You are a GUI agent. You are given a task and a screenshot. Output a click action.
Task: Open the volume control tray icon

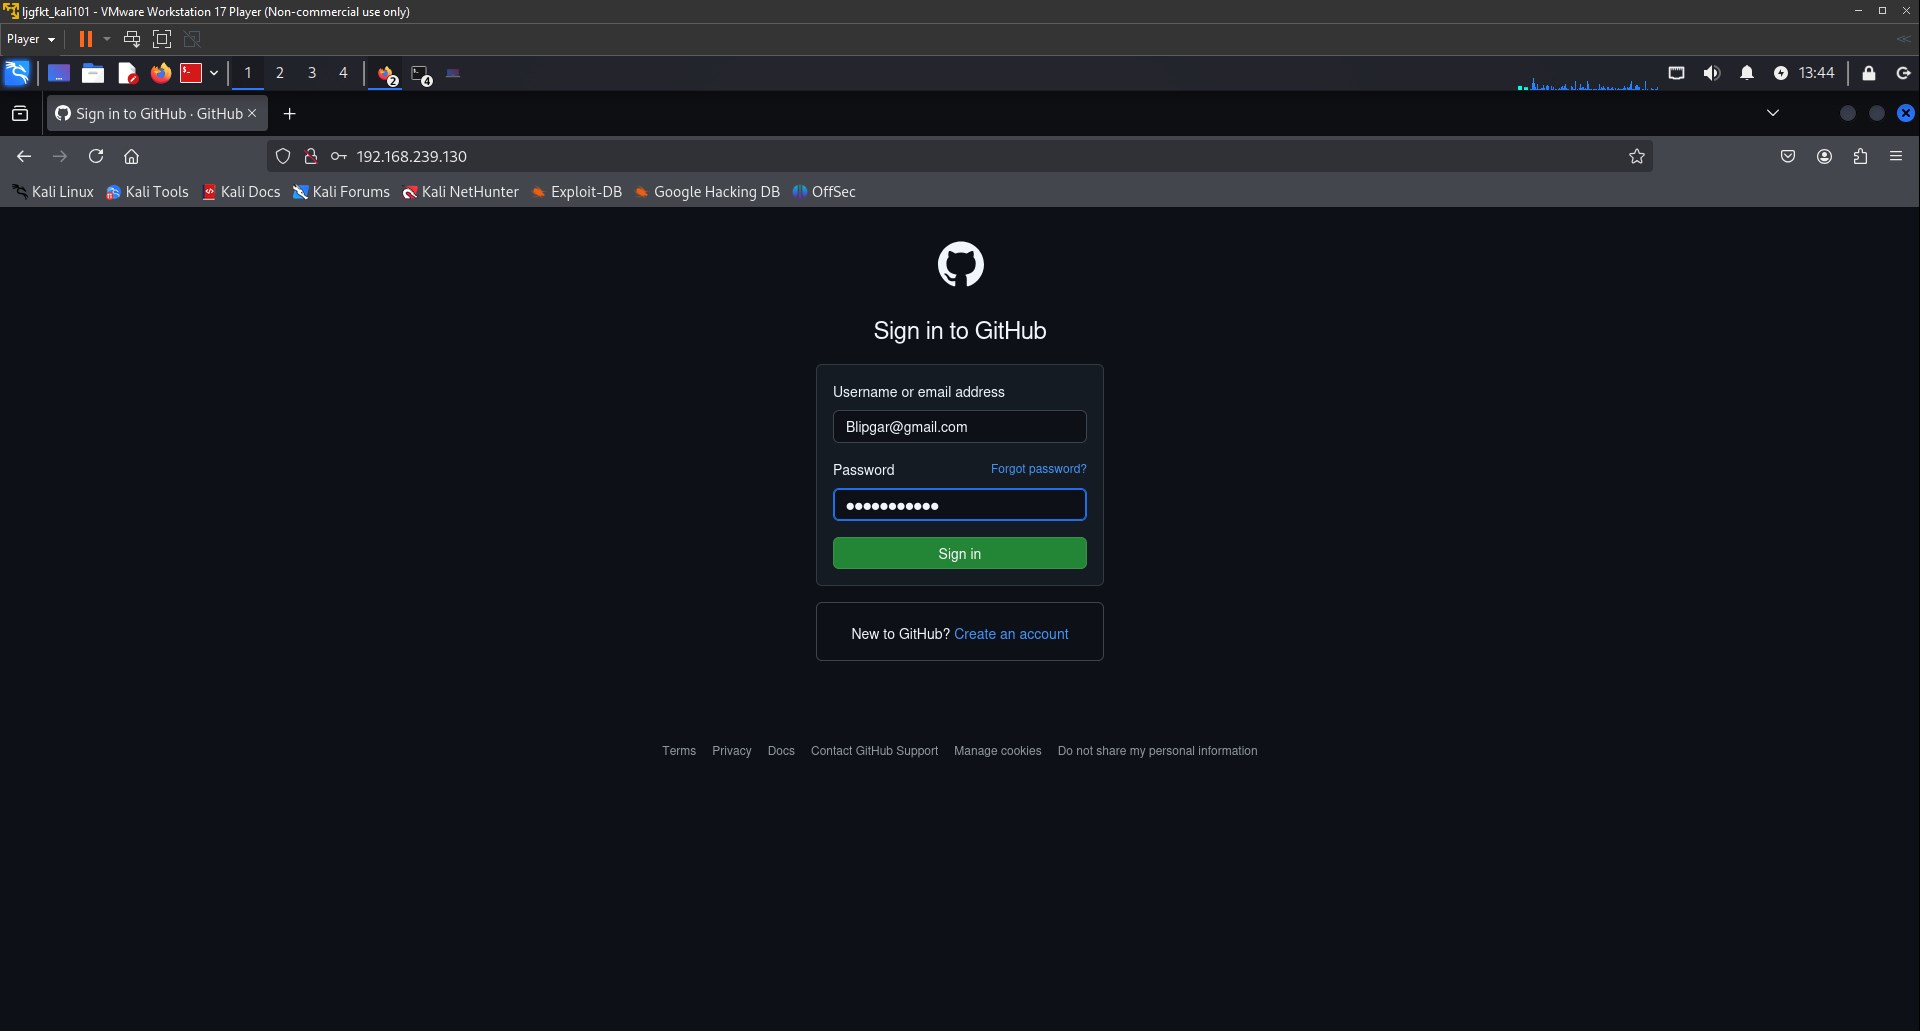pos(1712,73)
